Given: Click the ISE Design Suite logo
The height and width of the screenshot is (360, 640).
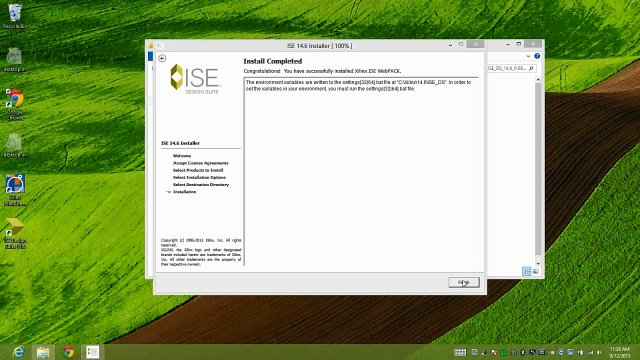Looking at the screenshot, I should 195,78.
